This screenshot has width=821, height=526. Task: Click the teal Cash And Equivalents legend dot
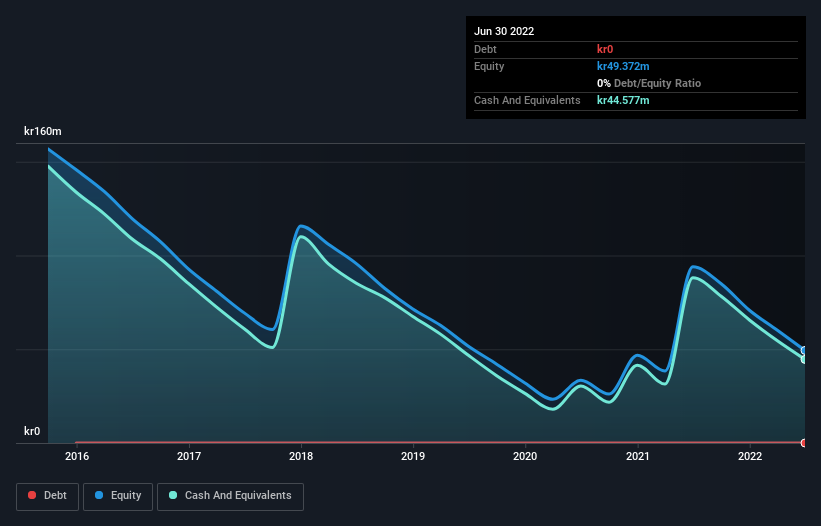173,495
